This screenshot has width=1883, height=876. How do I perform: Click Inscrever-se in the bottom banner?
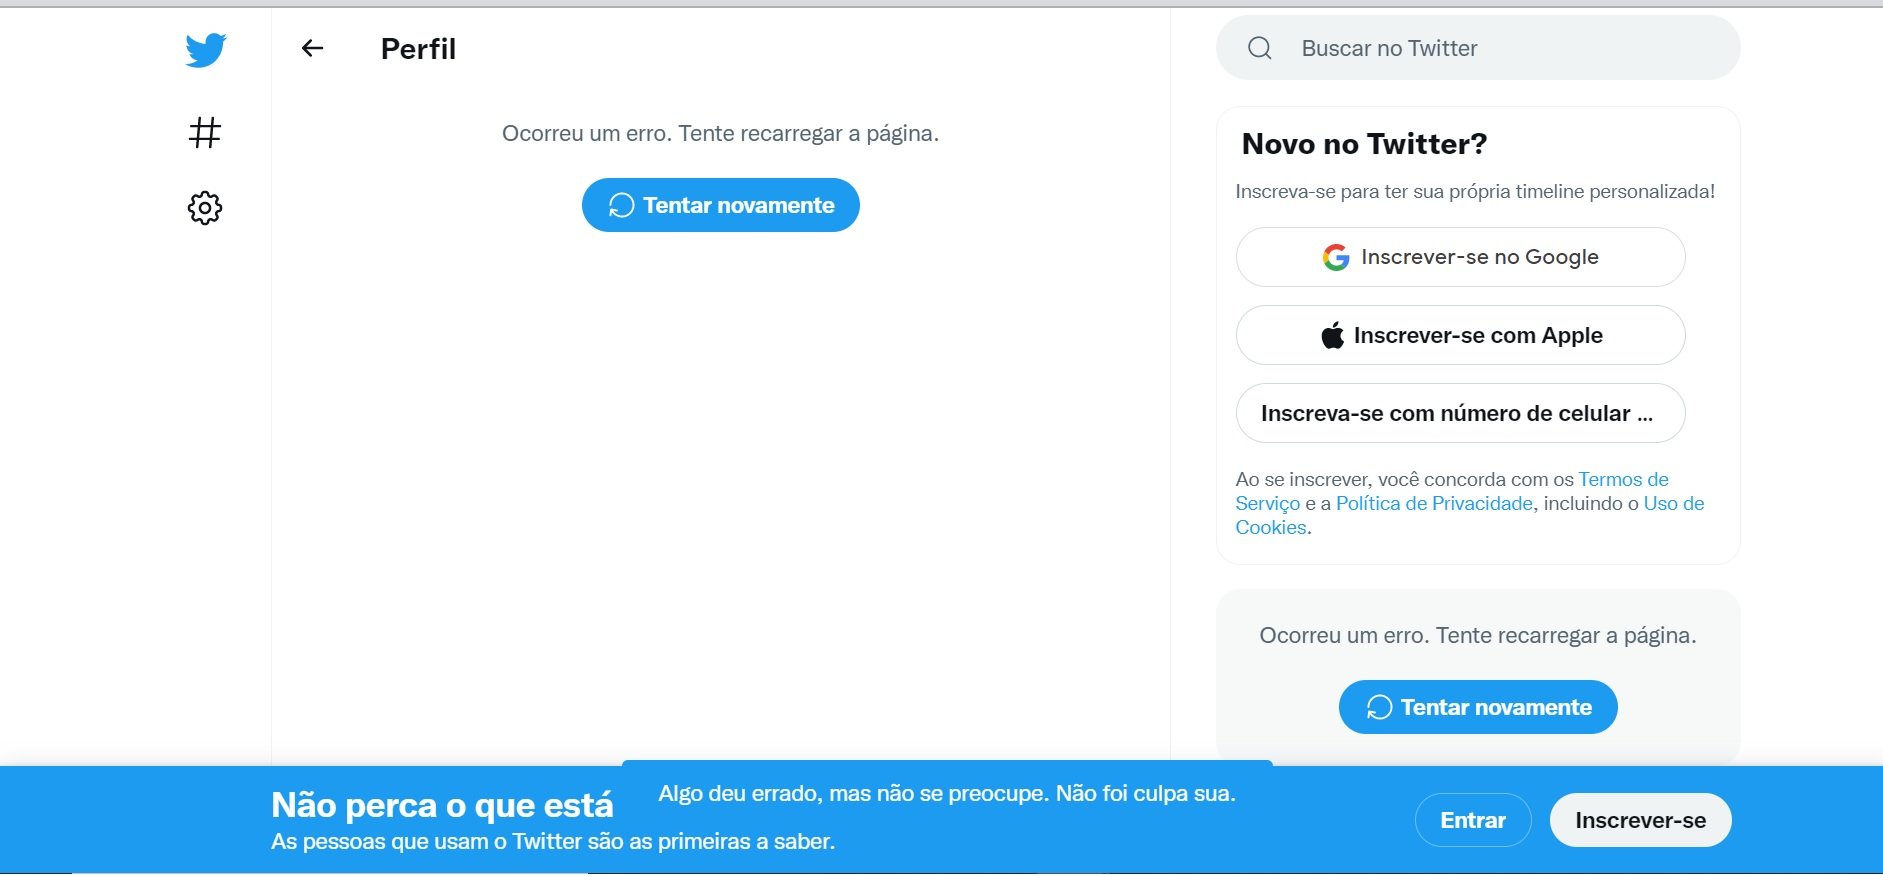point(1641,820)
